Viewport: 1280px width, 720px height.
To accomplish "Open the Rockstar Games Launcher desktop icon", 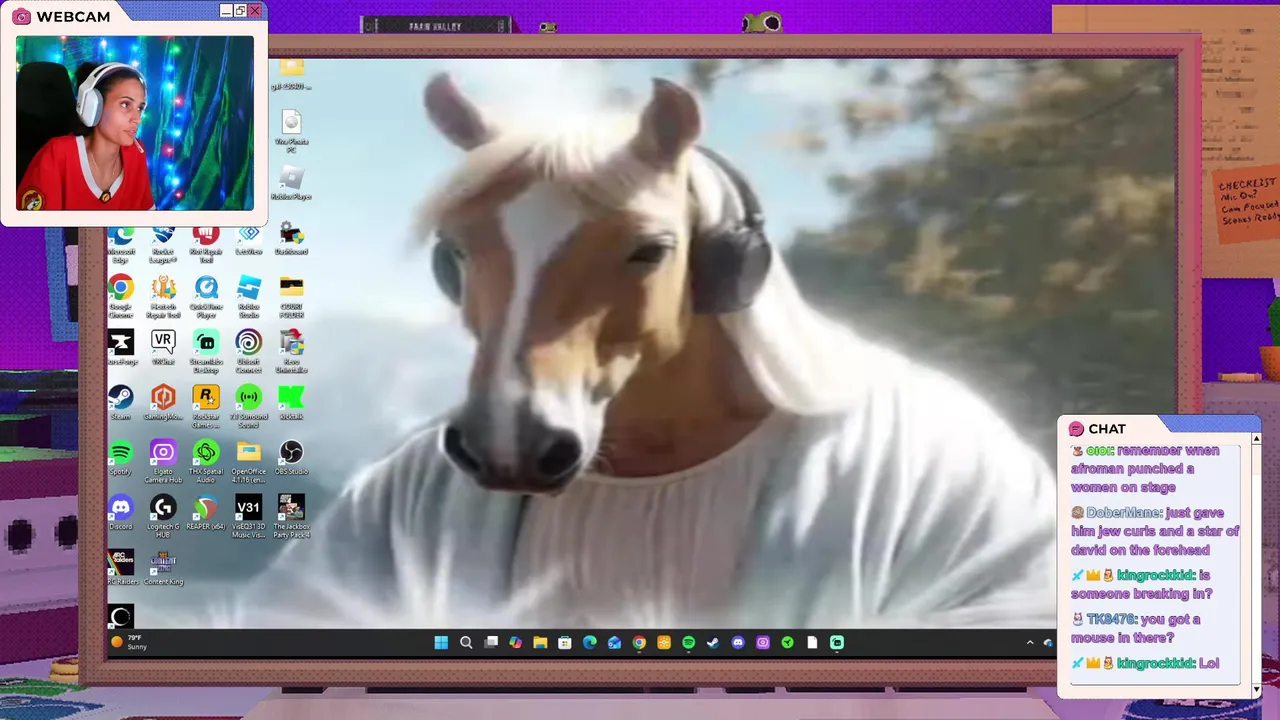I will (x=206, y=406).
